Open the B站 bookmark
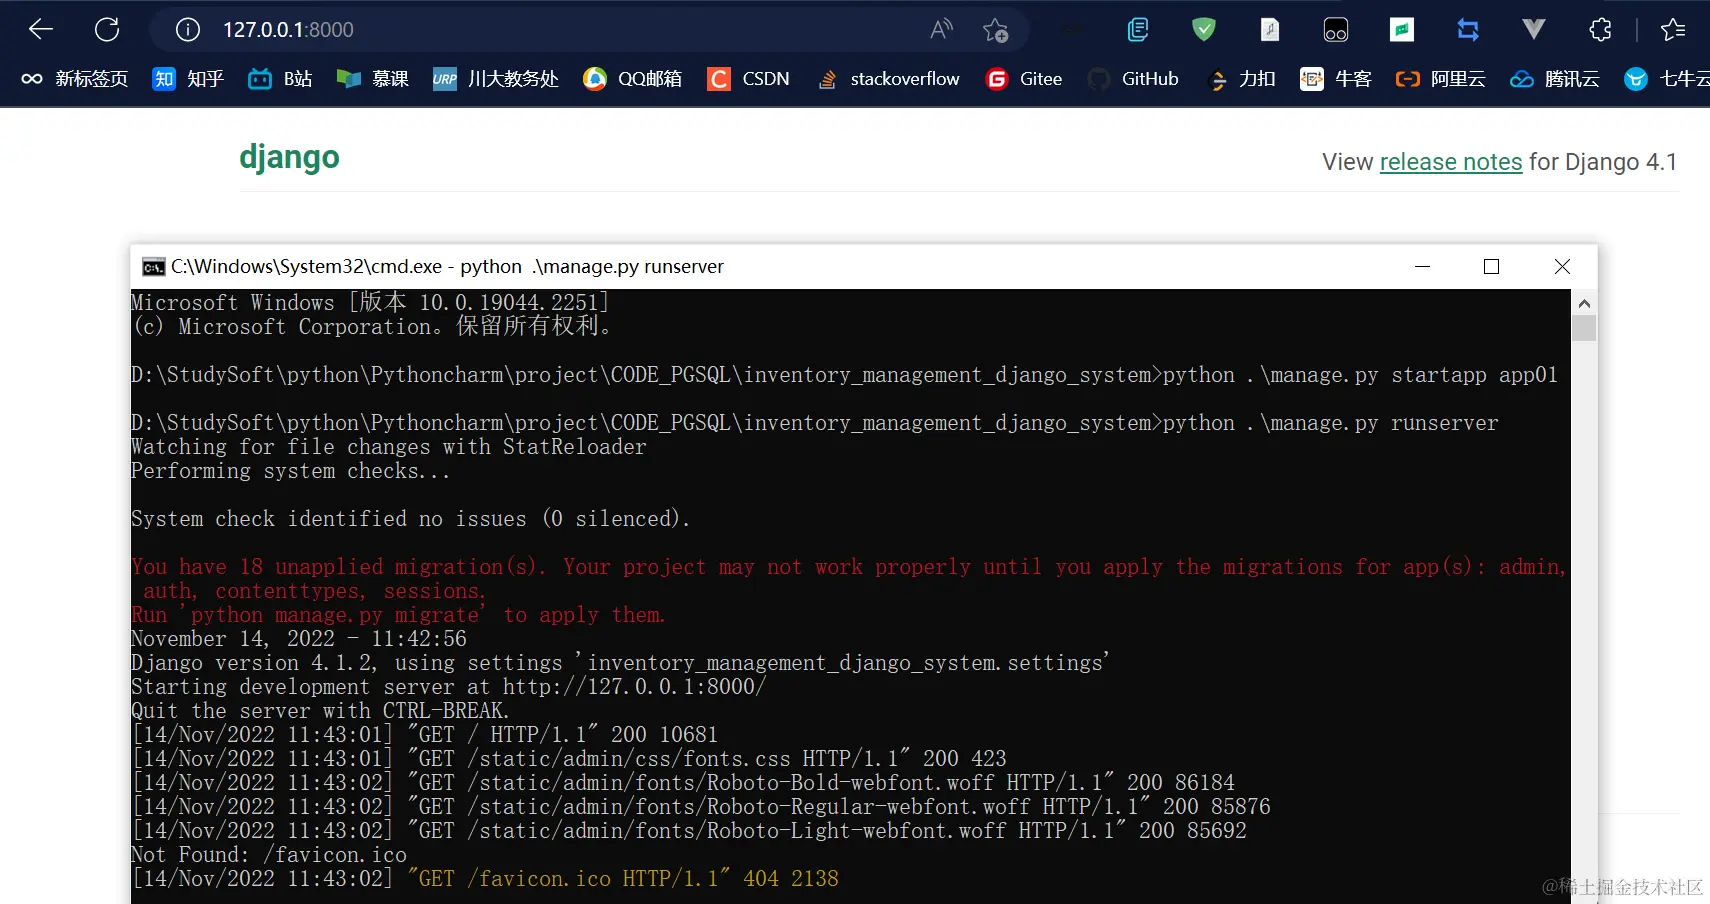 tap(280, 79)
